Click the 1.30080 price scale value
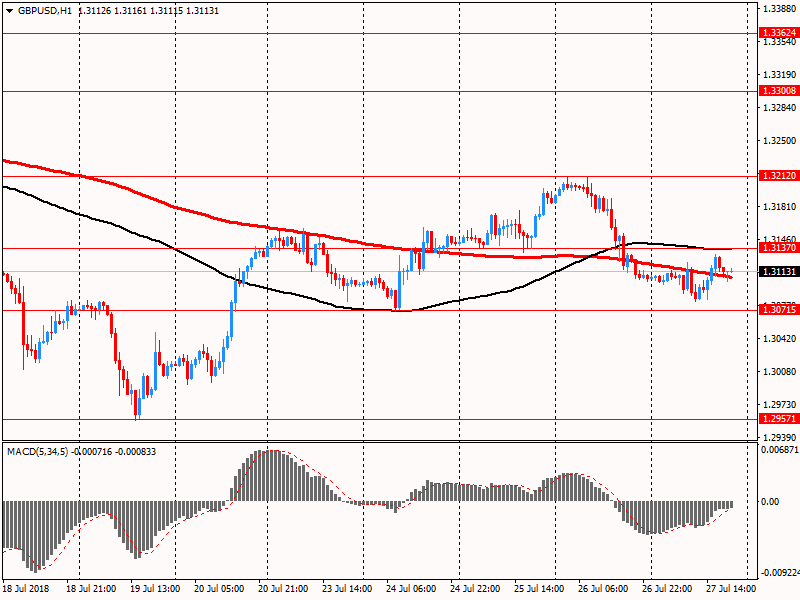This screenshot has height=600, width=800. click(780, 371)
